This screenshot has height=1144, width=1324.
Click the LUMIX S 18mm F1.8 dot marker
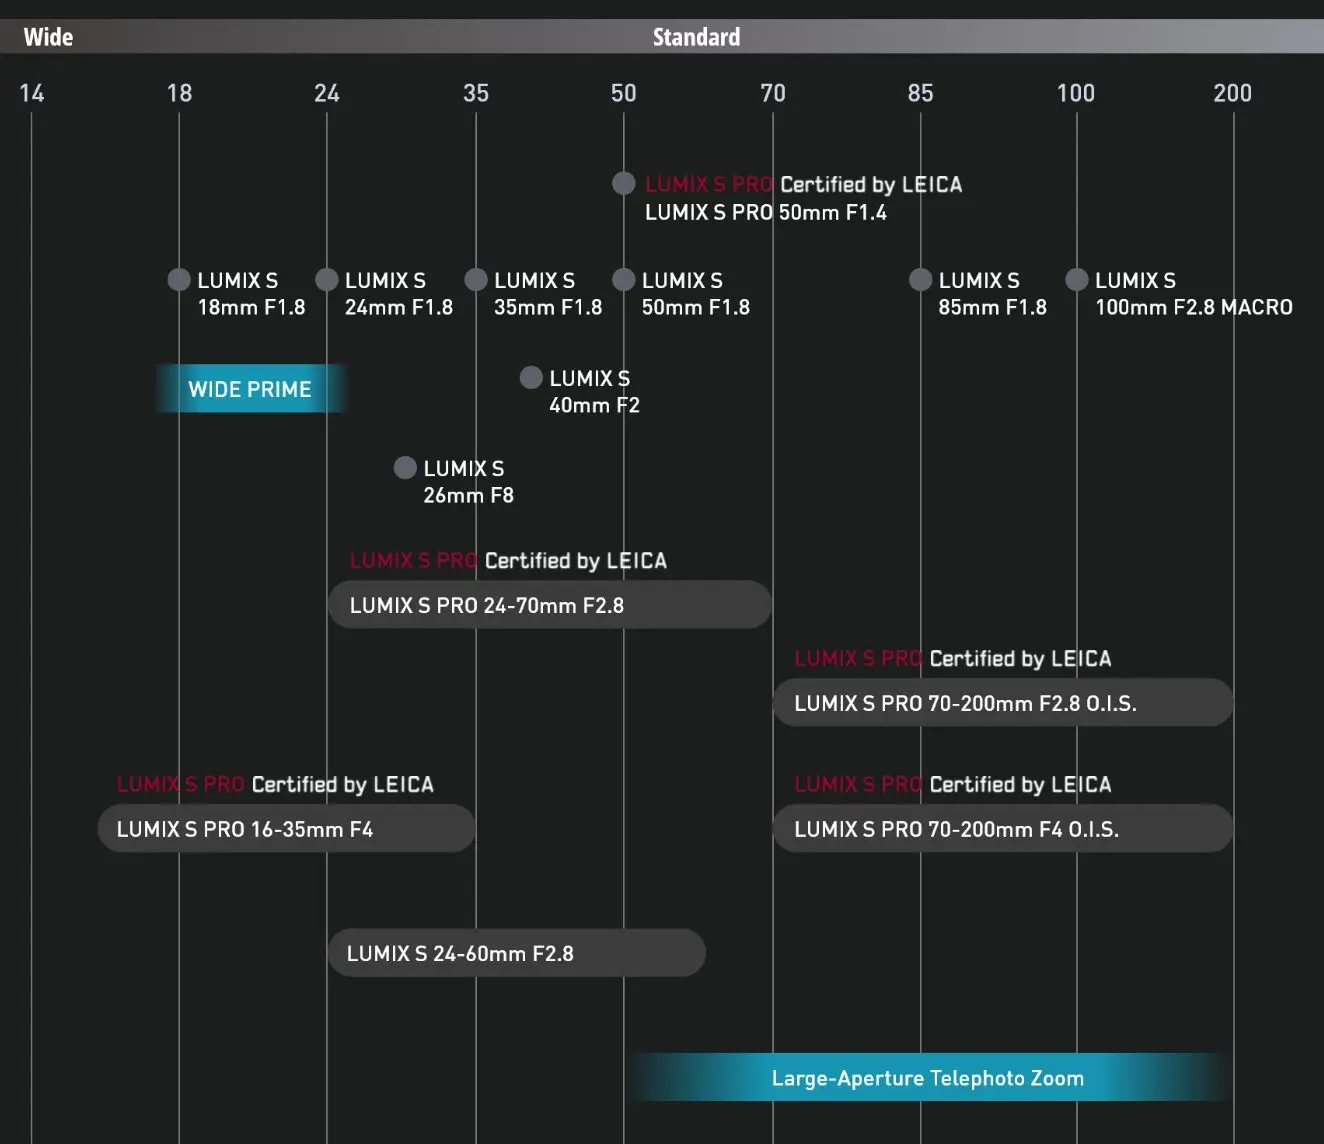point(179,280)
